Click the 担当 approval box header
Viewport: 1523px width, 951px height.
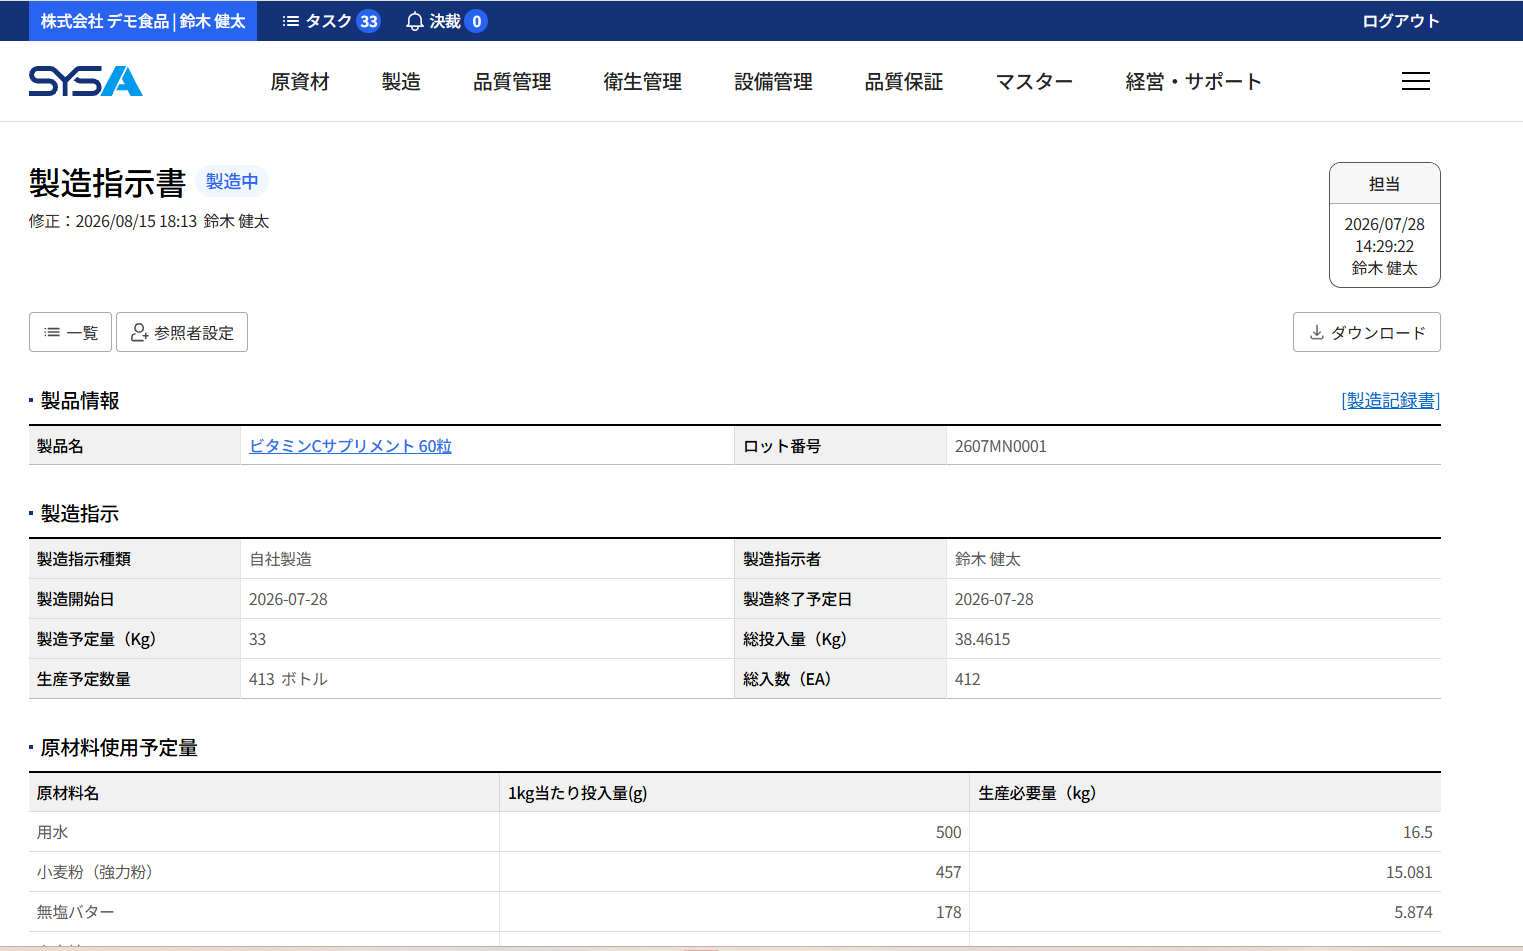coord(1384,184)
